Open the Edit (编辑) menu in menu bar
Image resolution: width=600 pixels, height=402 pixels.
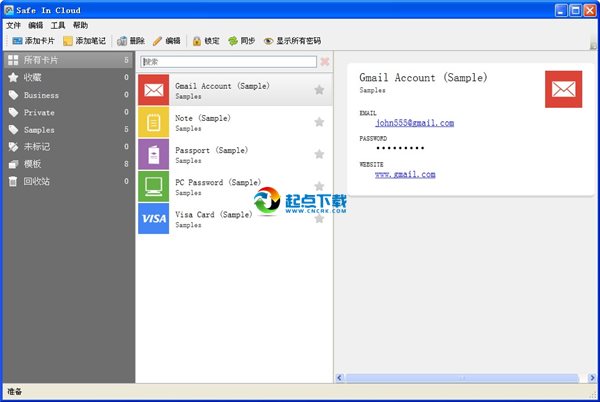click(x=36, y=25)
